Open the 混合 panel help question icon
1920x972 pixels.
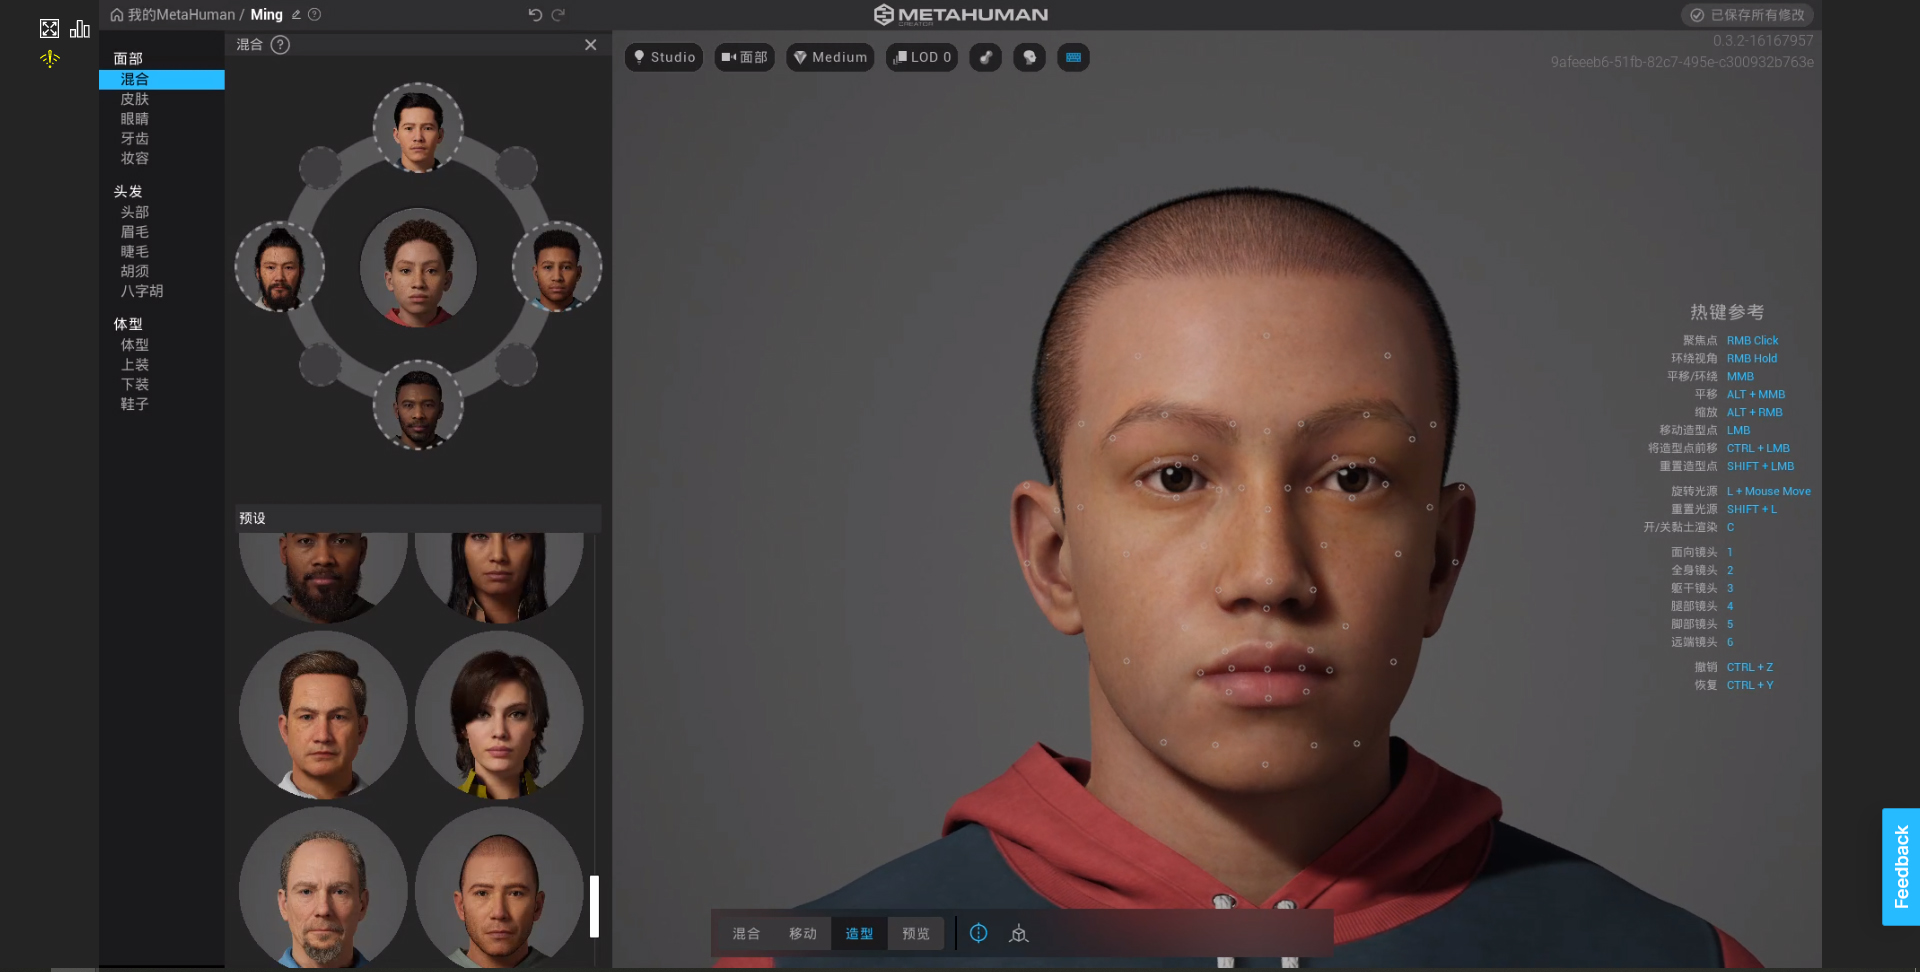(x=280, y=45)
